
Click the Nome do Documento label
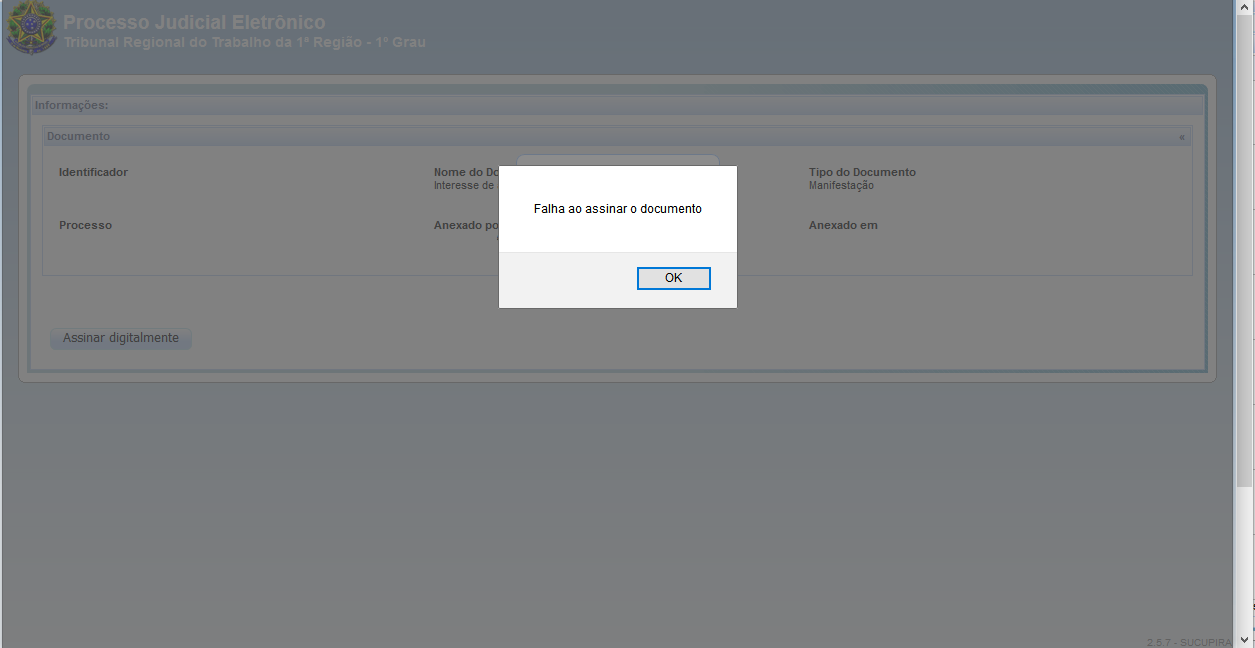[x=466, y=172]
